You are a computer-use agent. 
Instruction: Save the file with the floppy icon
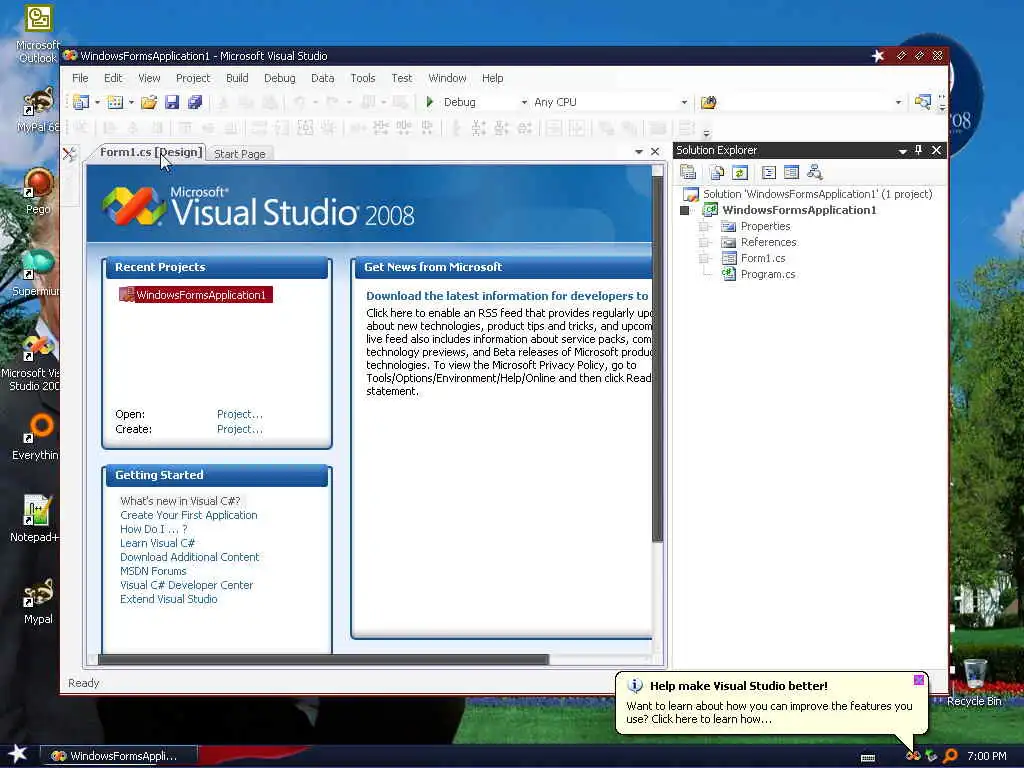(172, 102)
